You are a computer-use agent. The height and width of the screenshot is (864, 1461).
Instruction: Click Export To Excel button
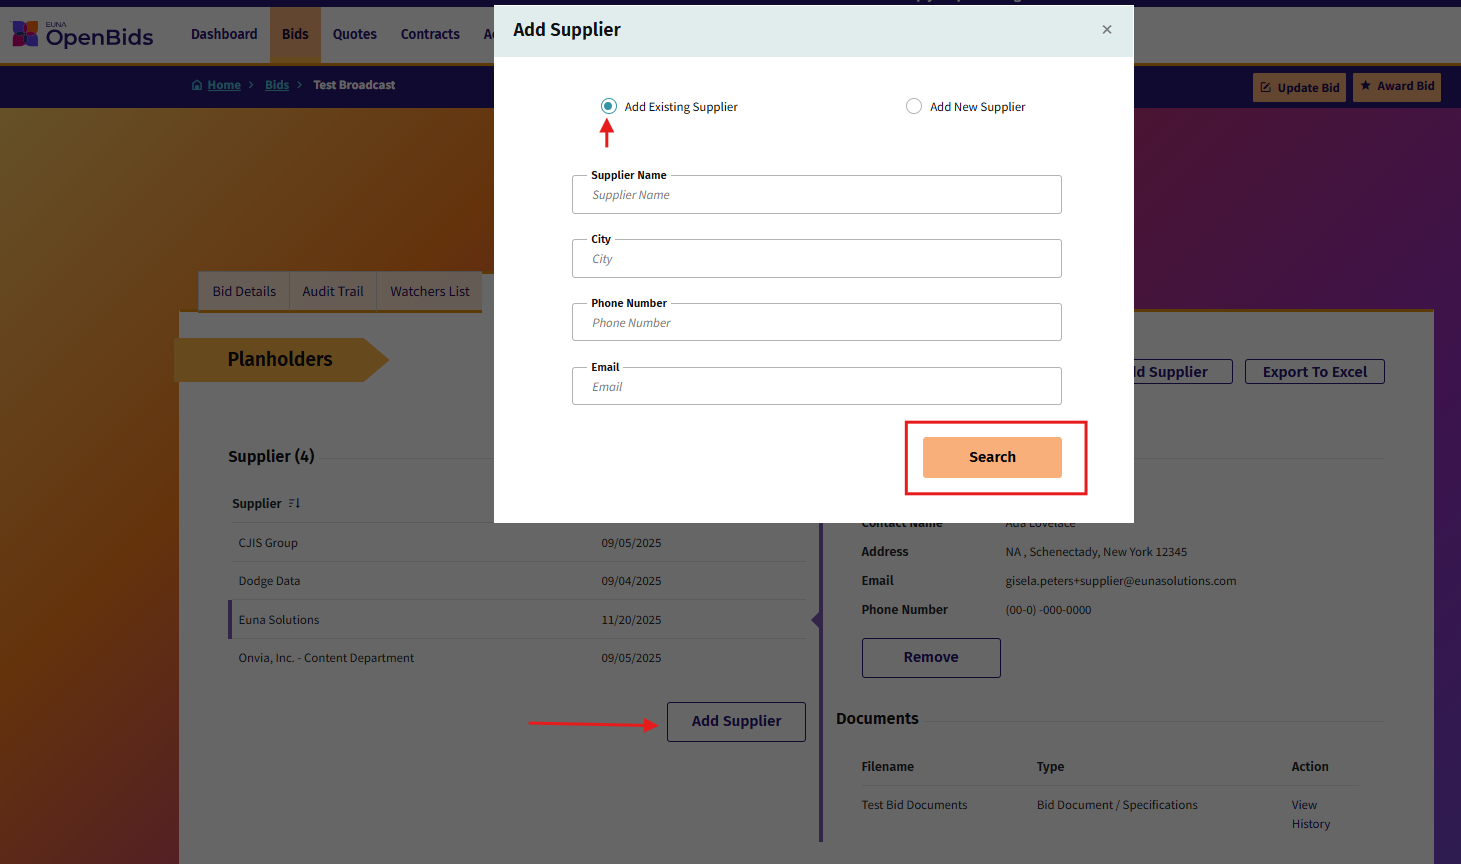[x=1315, y=372]
